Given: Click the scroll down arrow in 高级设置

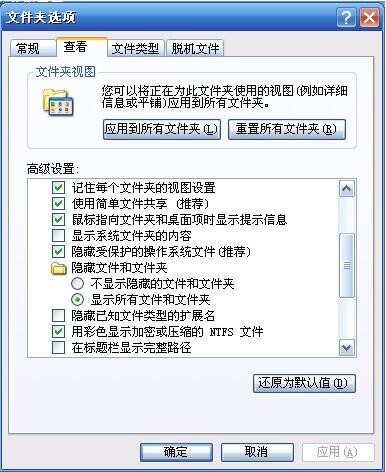Looking at the screenshot, I should tap(347, 348).
